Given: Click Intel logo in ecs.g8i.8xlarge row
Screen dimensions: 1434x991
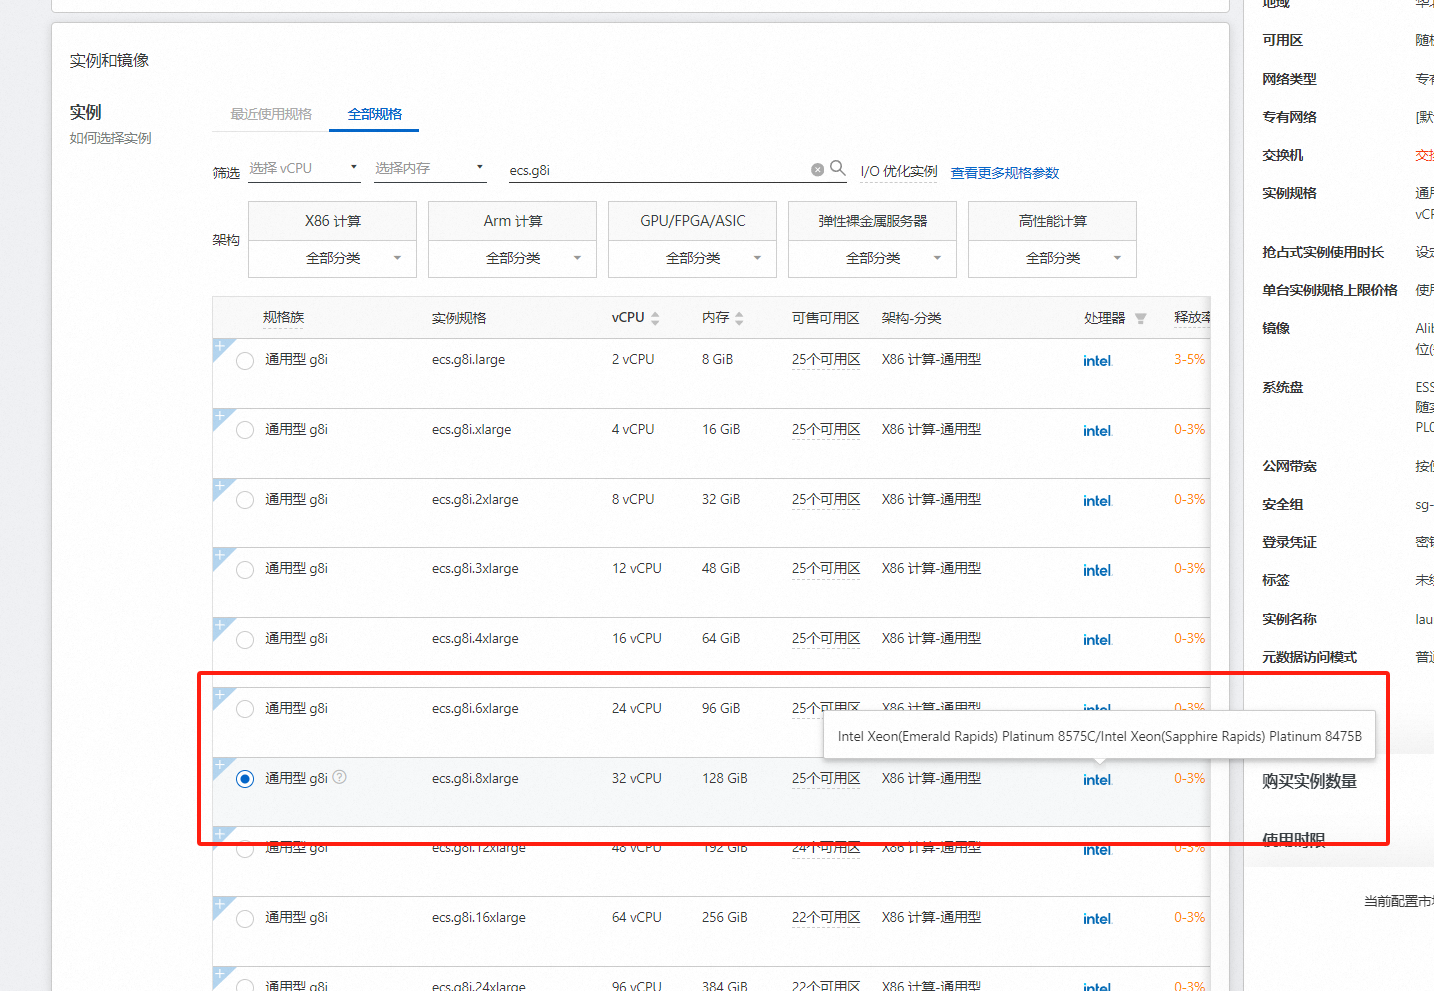Looking at the screenshot, I should pyautogui.click(x=1097, y=780).
